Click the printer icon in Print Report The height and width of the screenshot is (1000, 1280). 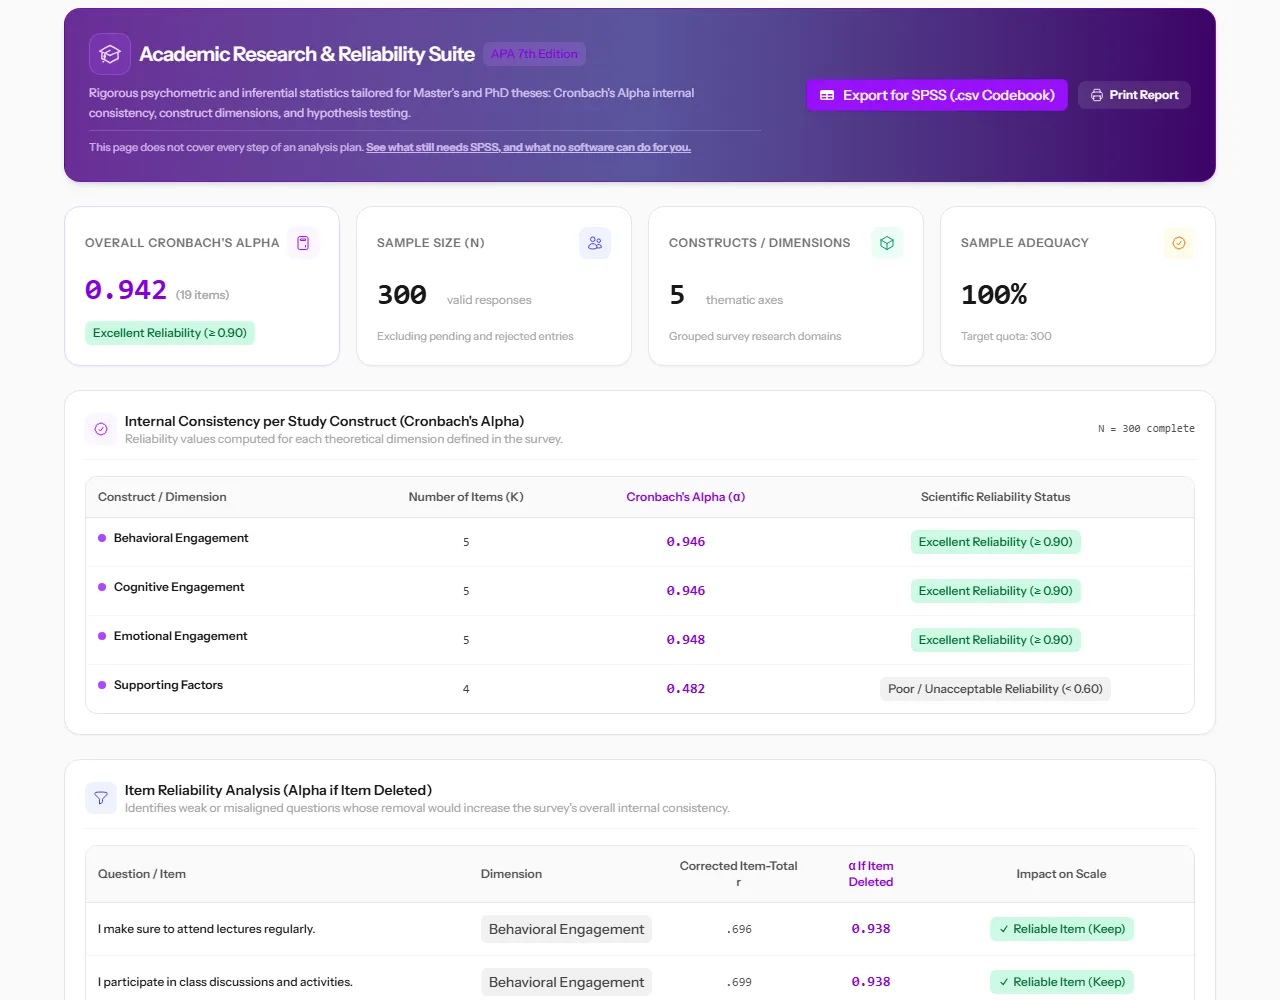click(1097, 95)
